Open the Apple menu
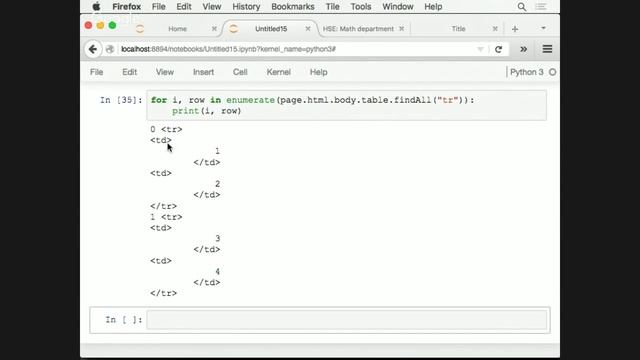The width and height of the screenshot is (640, 360). [x=96, y=7]
